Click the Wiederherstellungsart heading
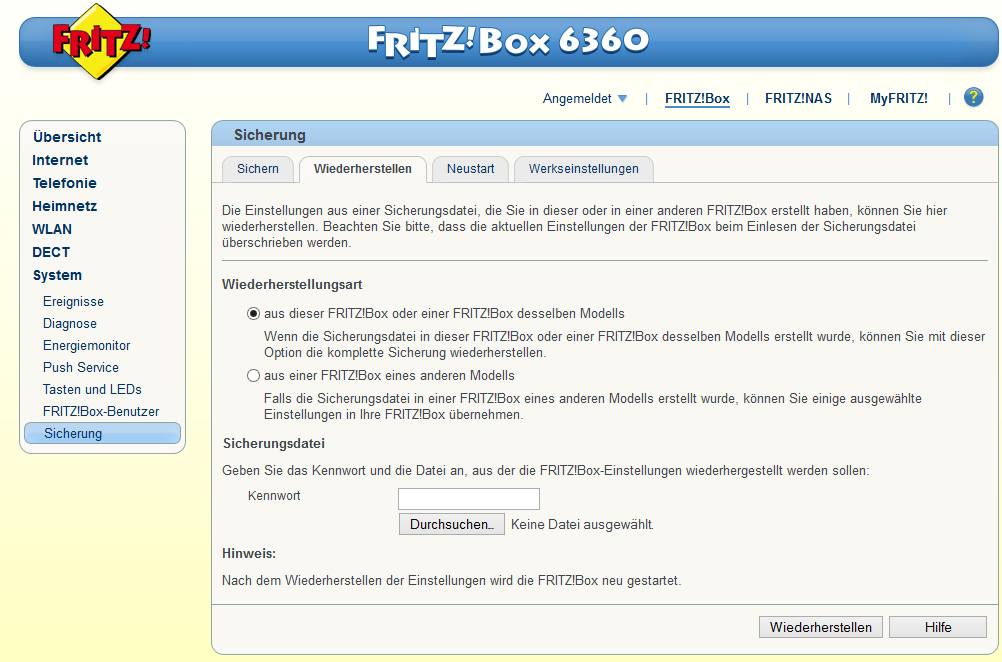The image size is (1002, 662). pyautogui.click(x=292, y=284)
